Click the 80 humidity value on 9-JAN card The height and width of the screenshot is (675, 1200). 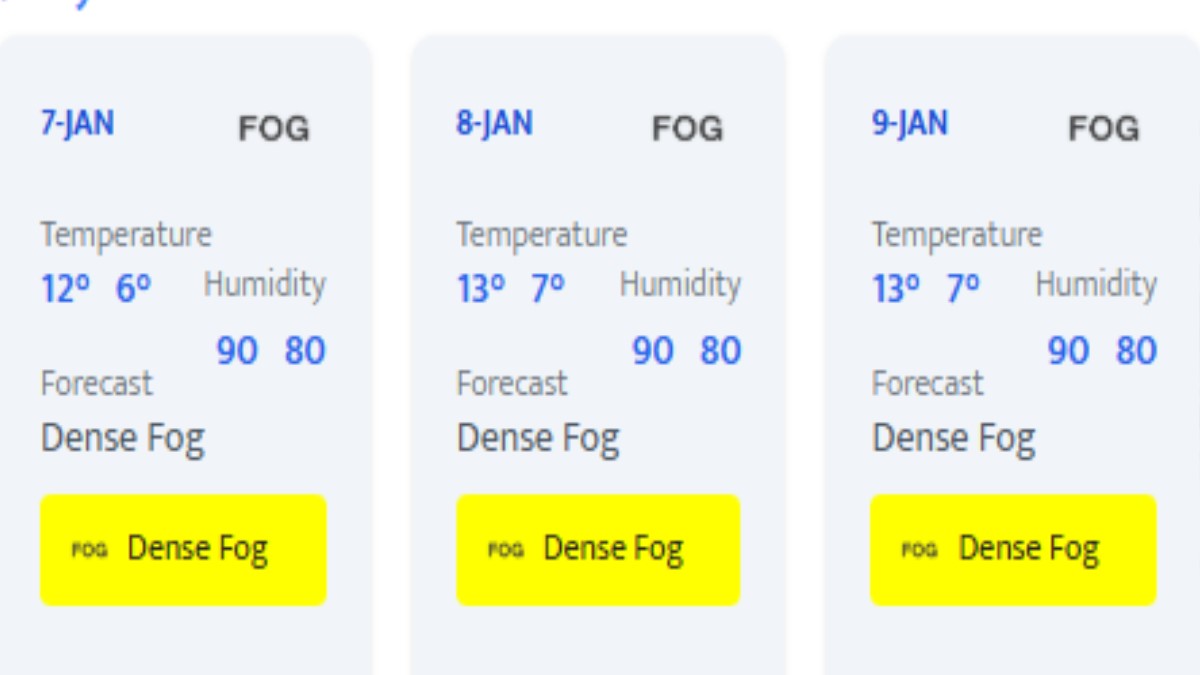pos(1136,351)
